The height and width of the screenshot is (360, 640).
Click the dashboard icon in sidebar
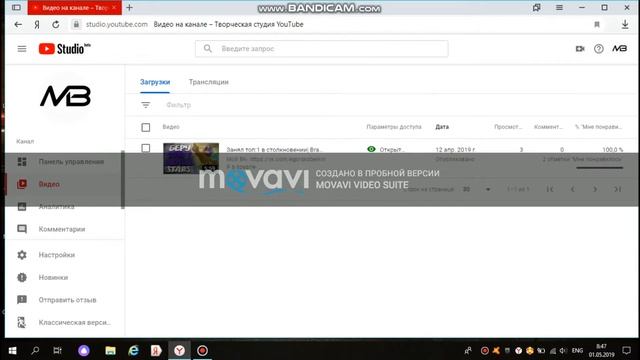coord(22,162)
